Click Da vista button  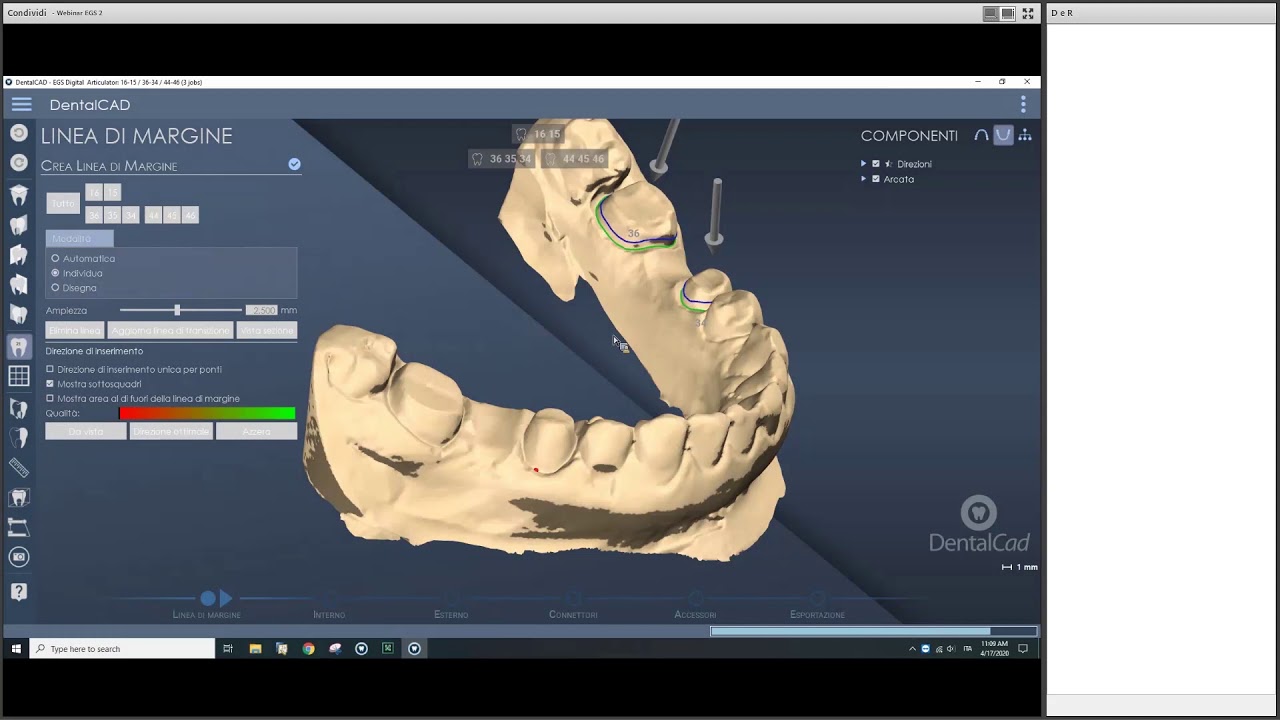tap(86, 431)
